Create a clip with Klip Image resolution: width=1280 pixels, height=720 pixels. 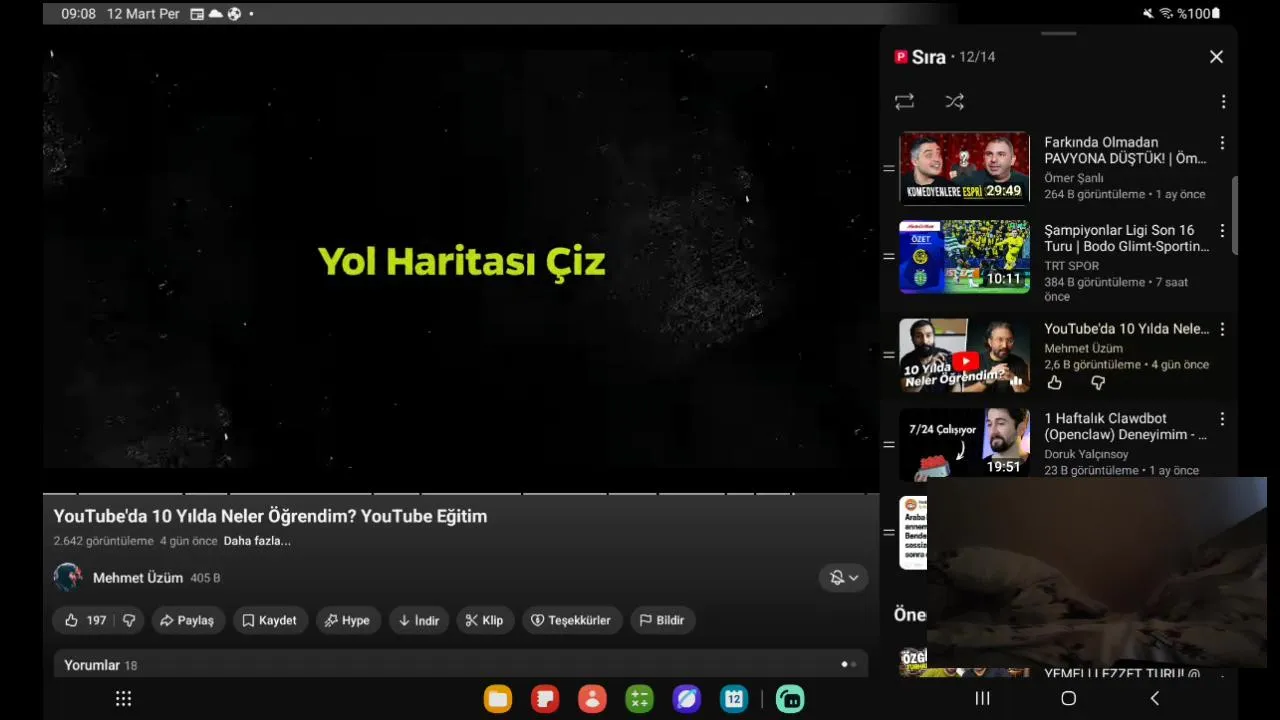(x=485, y=620)
